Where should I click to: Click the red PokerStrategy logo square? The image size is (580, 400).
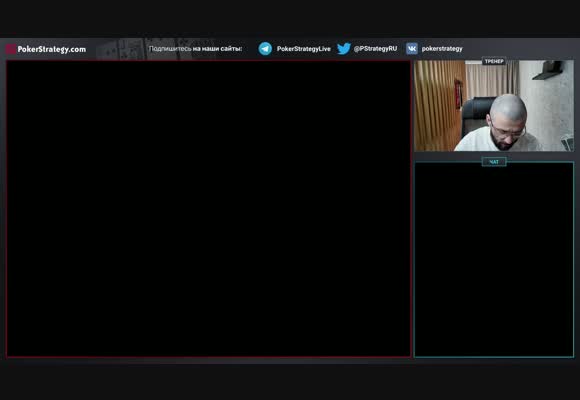tap(11, 49)
